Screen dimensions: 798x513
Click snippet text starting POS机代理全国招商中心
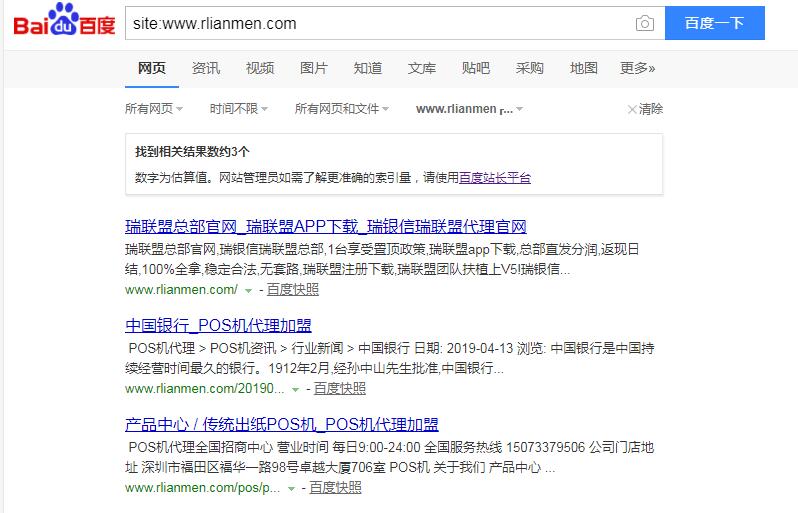389,458
